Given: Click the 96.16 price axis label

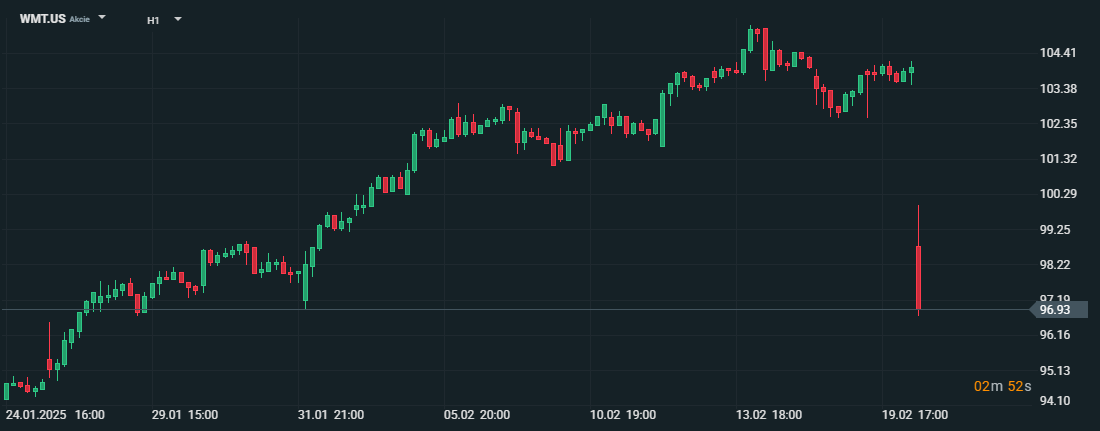Looking at the screenshot, I should 1055,335.
